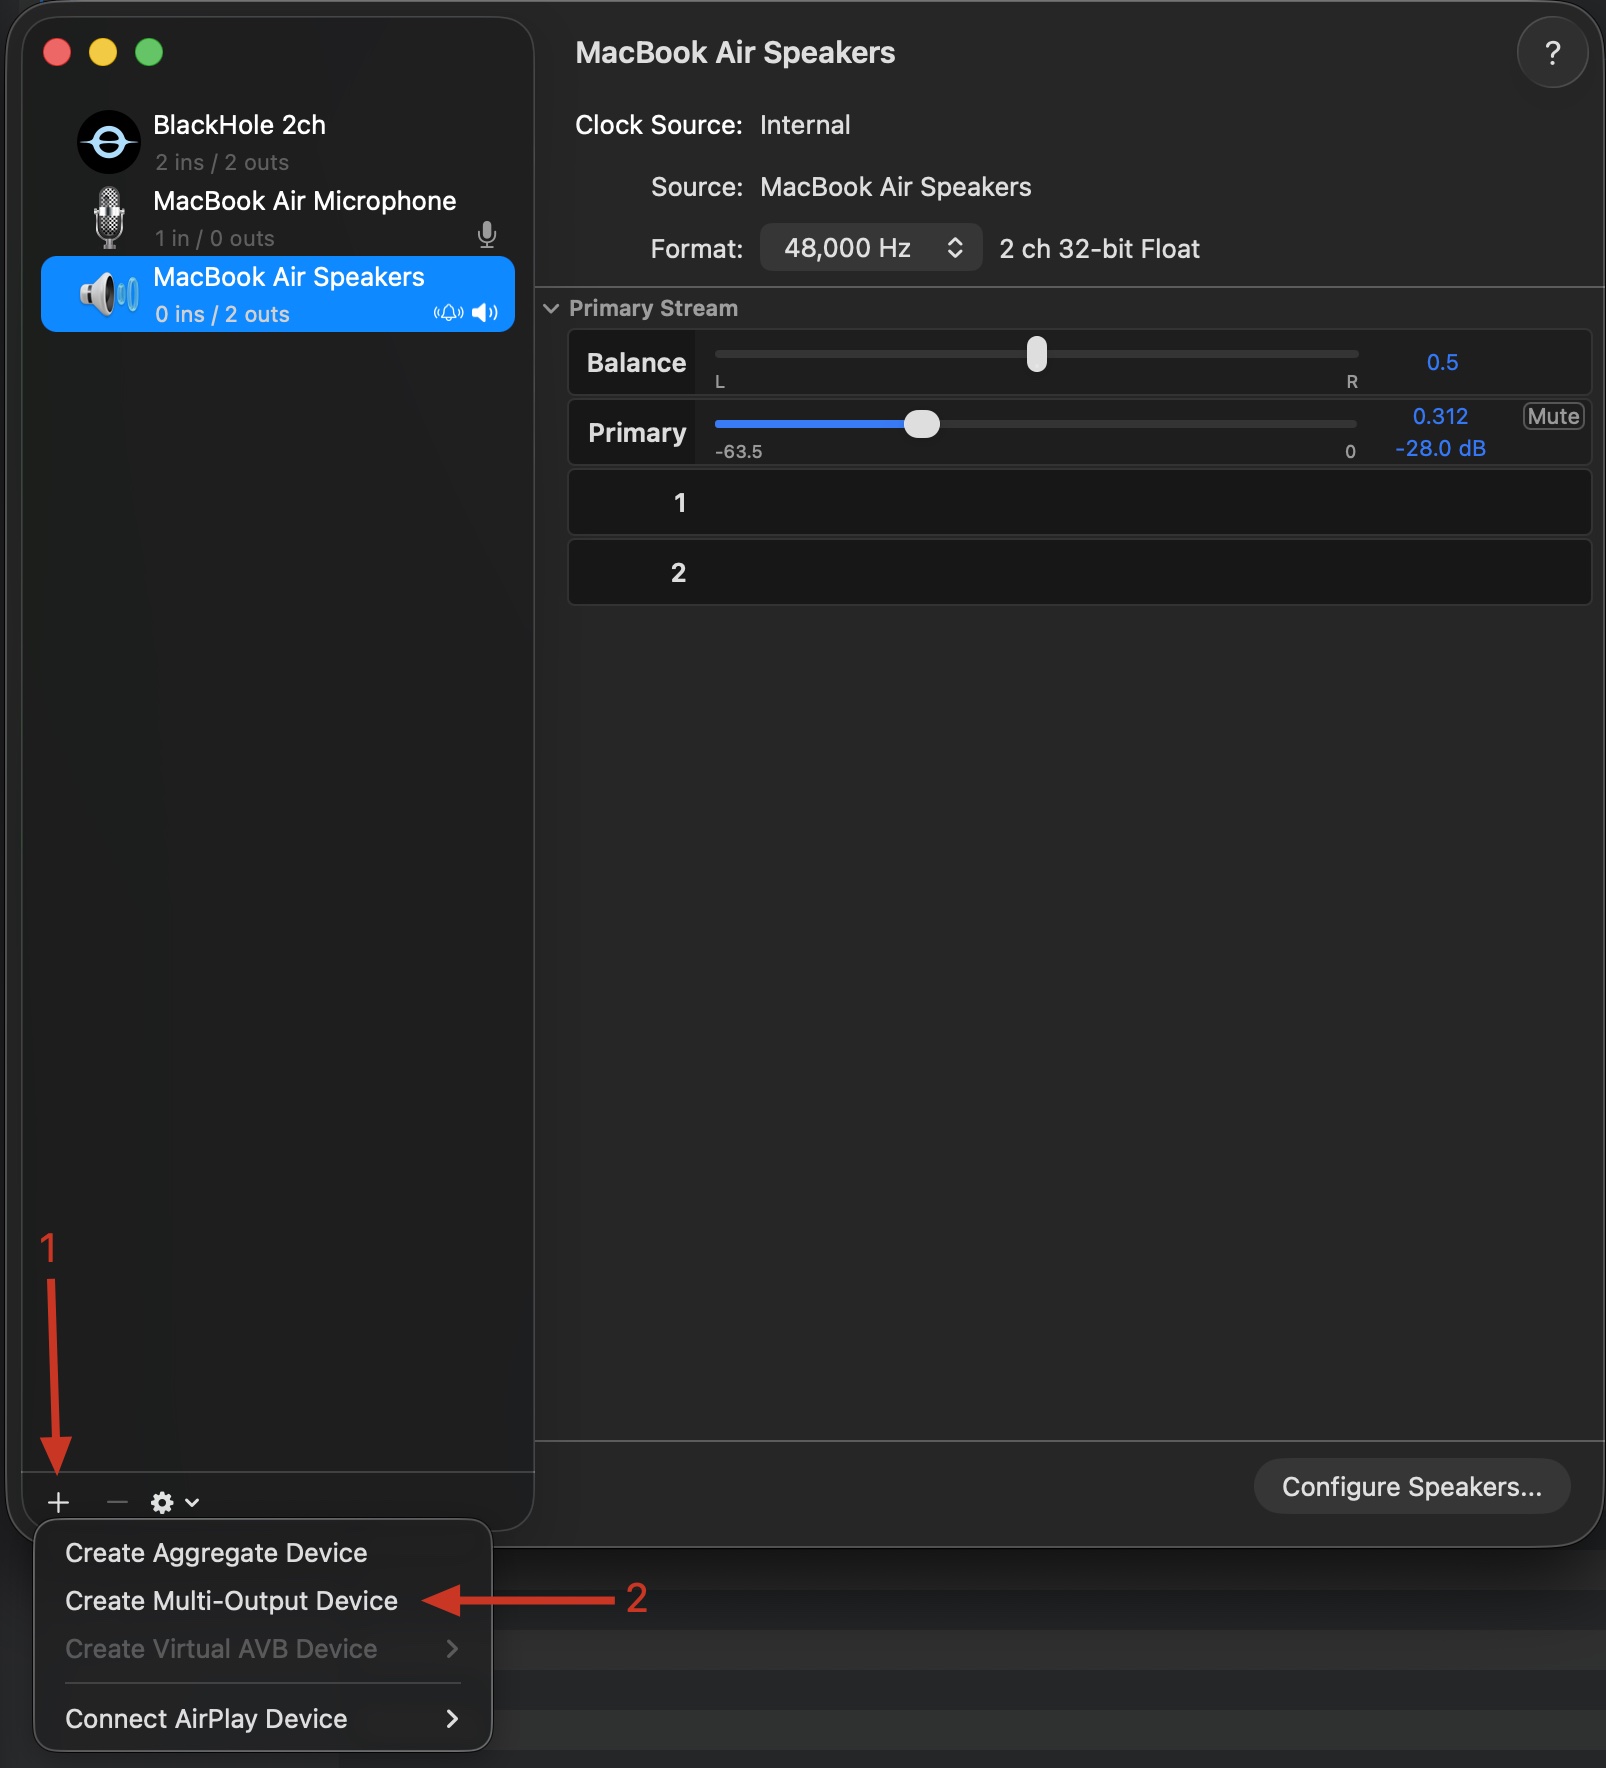
Task: Click channel 1 row
Action: tap(1080, 503)
